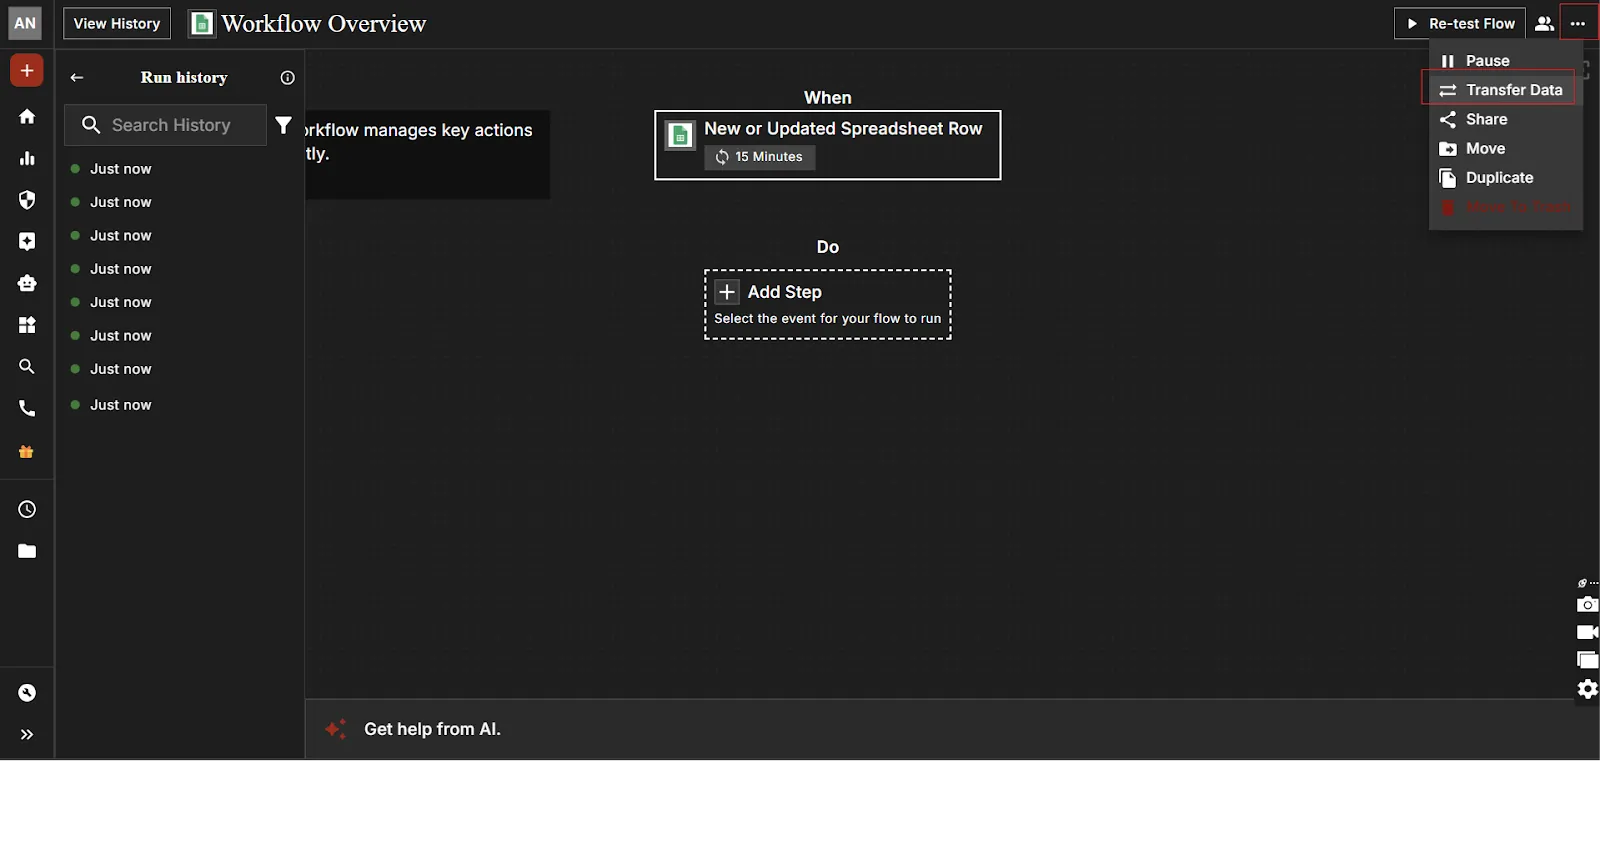Click the Google Sheets icon beside title

(x=202, y=24)
